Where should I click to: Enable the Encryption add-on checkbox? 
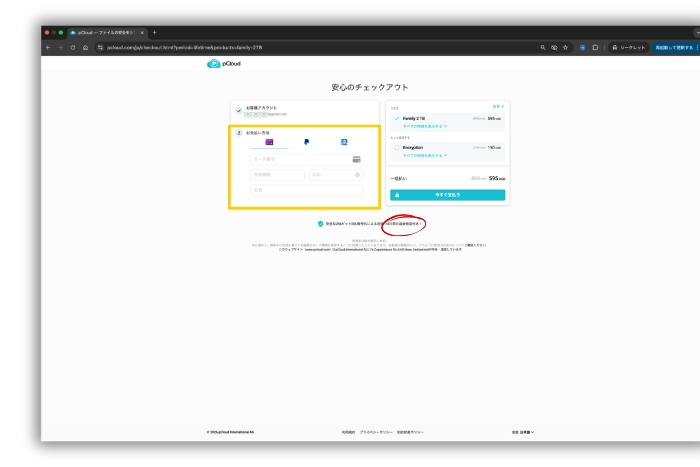pyautogui.click(x=397, y=147)
